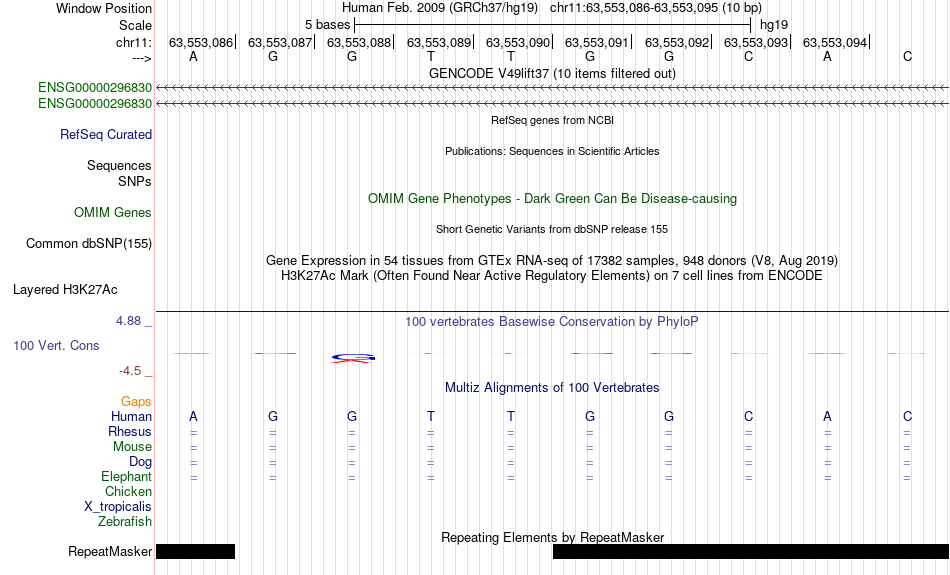
Task: Click the Elephant species row label
Action: (126, 477)
